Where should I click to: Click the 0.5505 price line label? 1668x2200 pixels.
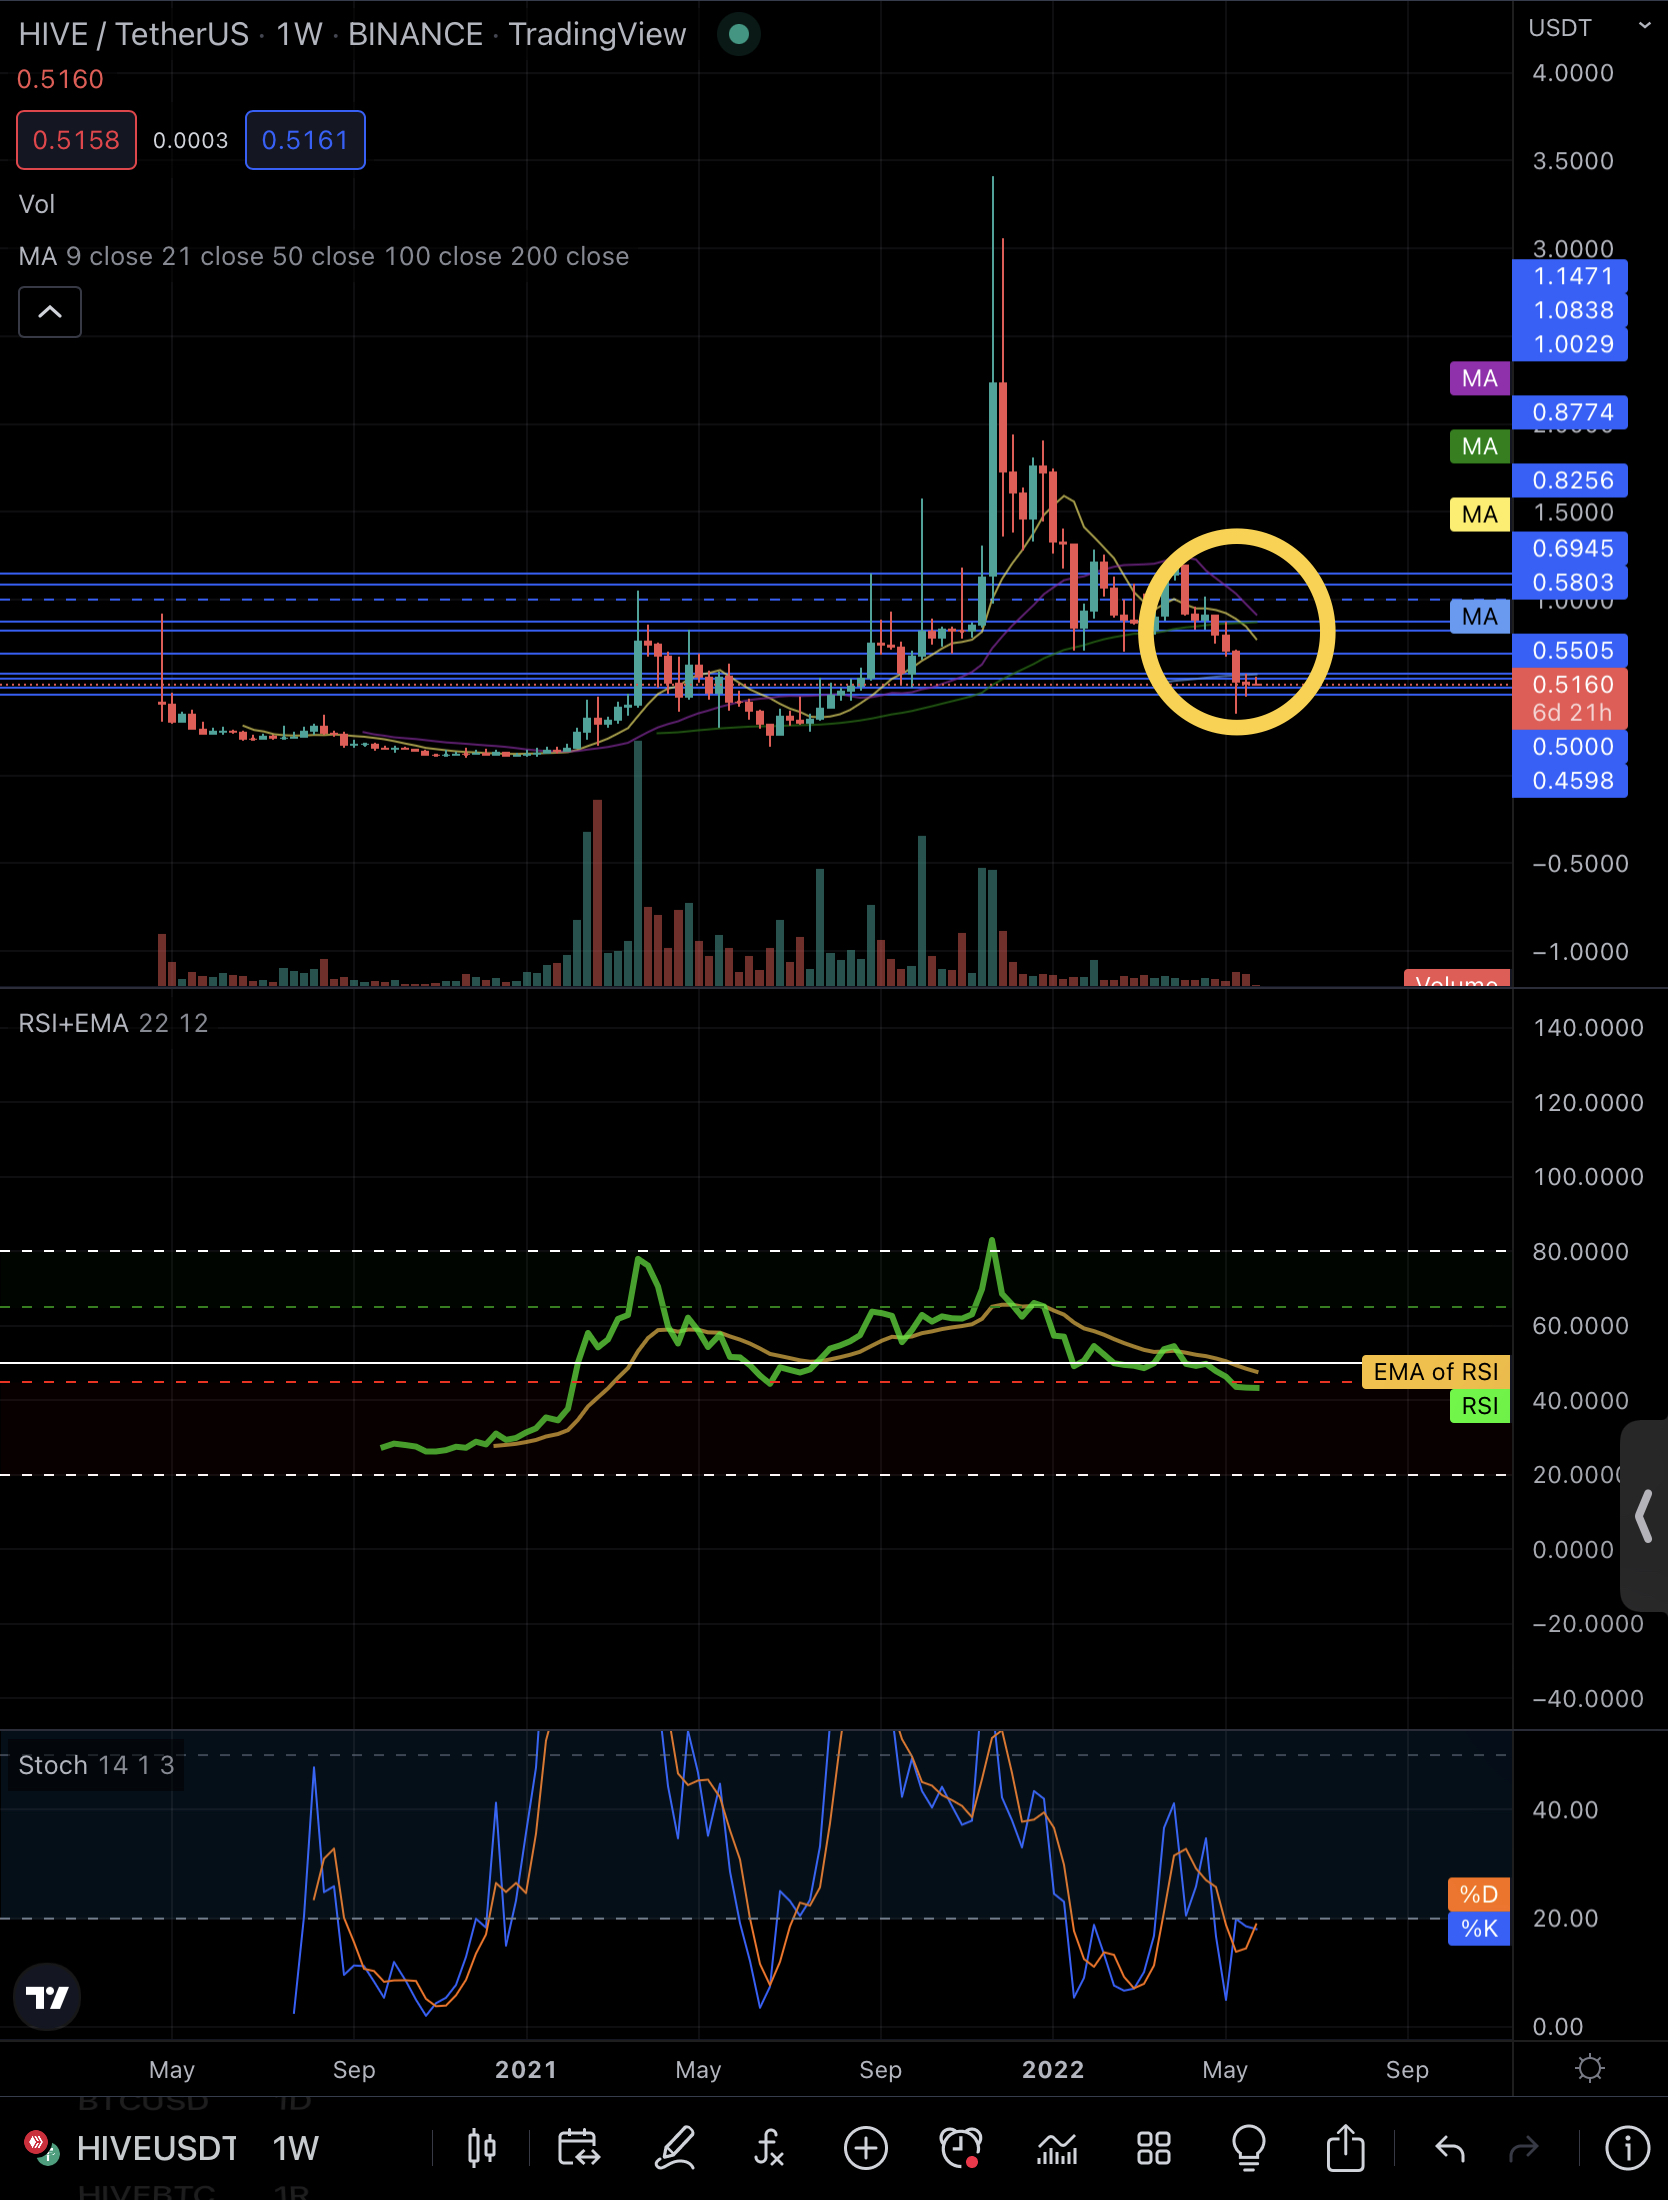click(1570, 650)
